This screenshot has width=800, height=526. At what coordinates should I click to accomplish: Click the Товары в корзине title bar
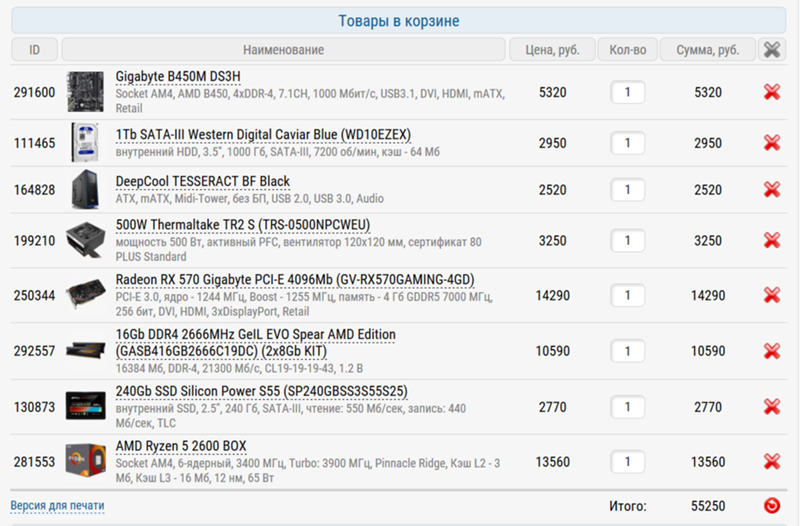(398, 20)
